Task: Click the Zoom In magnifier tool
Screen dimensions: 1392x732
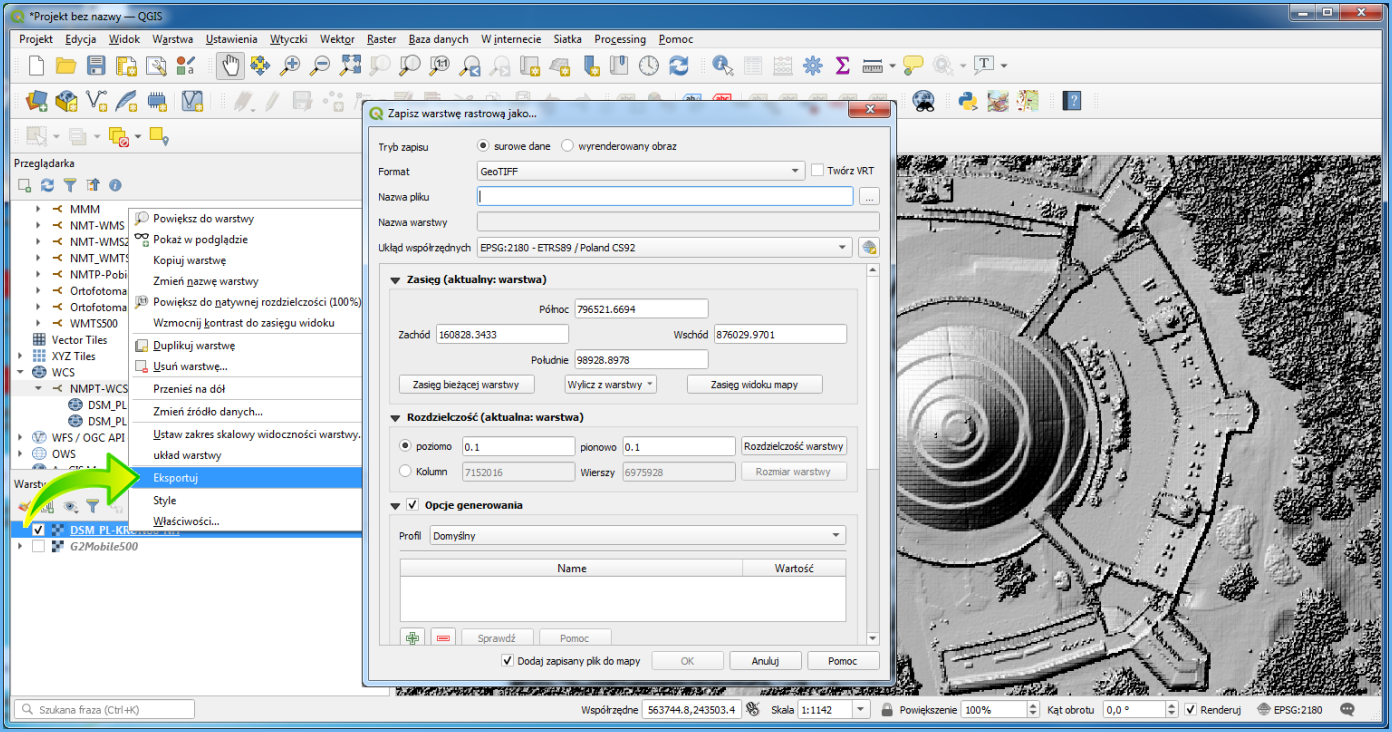Action: [290, 66]
